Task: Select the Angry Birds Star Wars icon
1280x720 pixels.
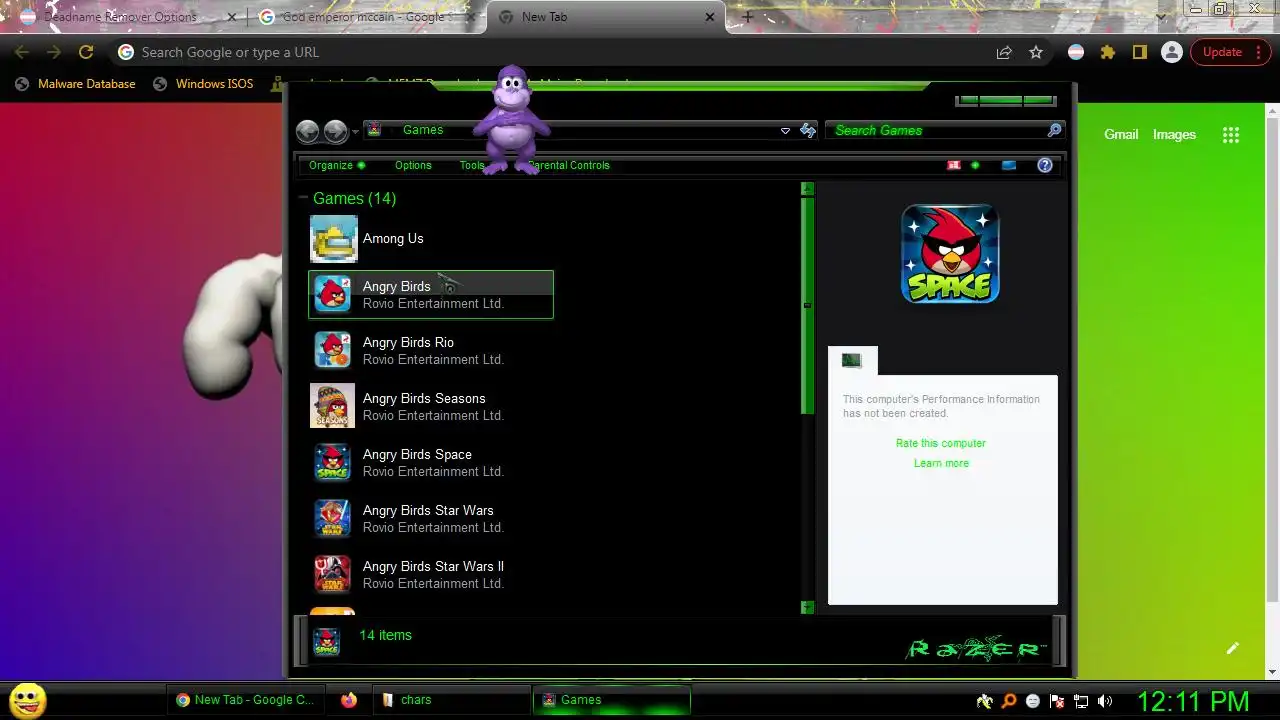Action: click(333, 518)
